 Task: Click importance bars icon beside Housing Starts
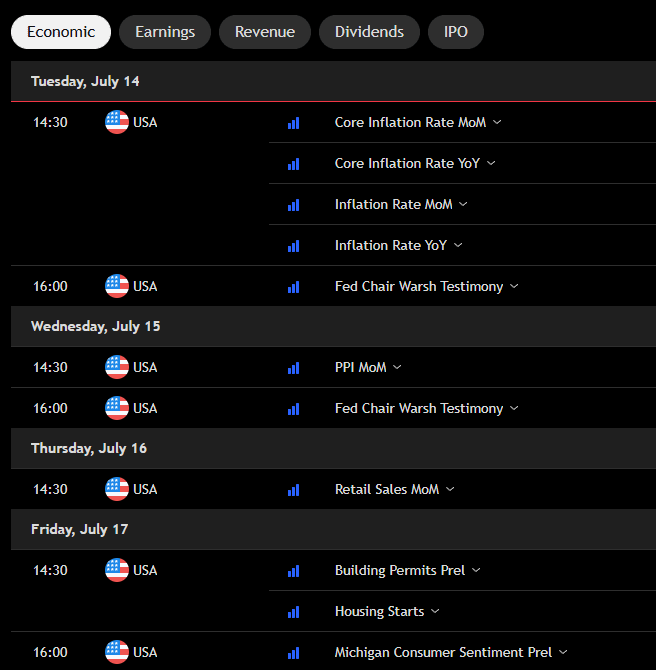294,612
